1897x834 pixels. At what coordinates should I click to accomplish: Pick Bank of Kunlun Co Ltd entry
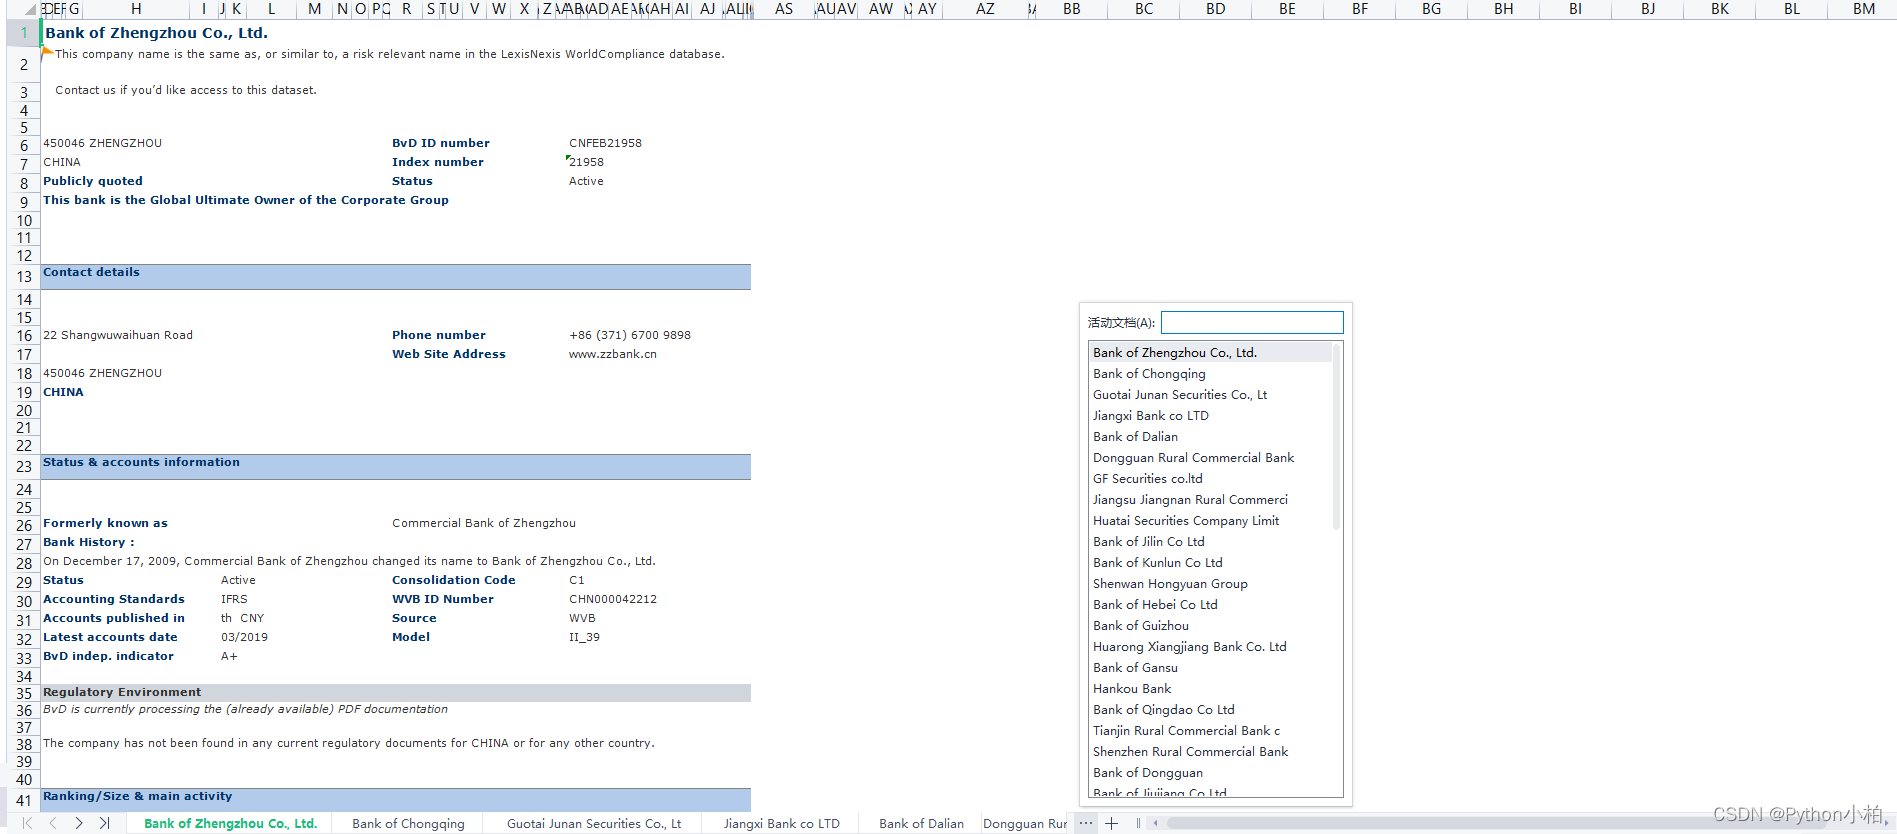coord(1210,562)
